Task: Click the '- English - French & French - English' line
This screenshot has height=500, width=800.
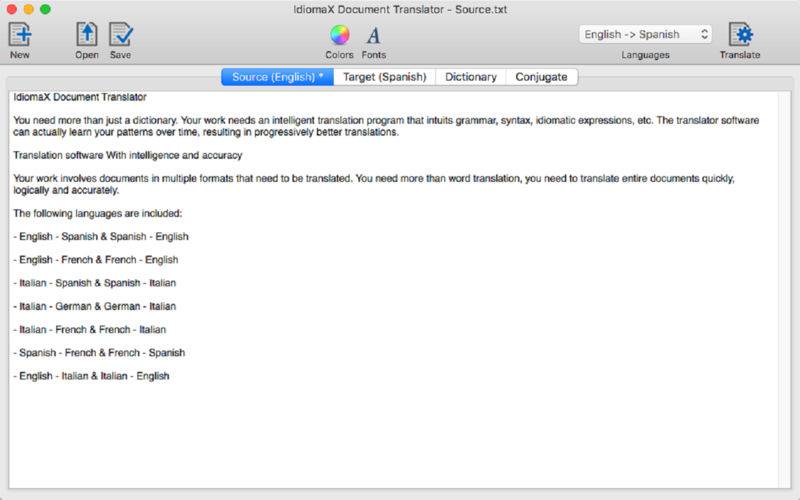Action: coord(96,260)
